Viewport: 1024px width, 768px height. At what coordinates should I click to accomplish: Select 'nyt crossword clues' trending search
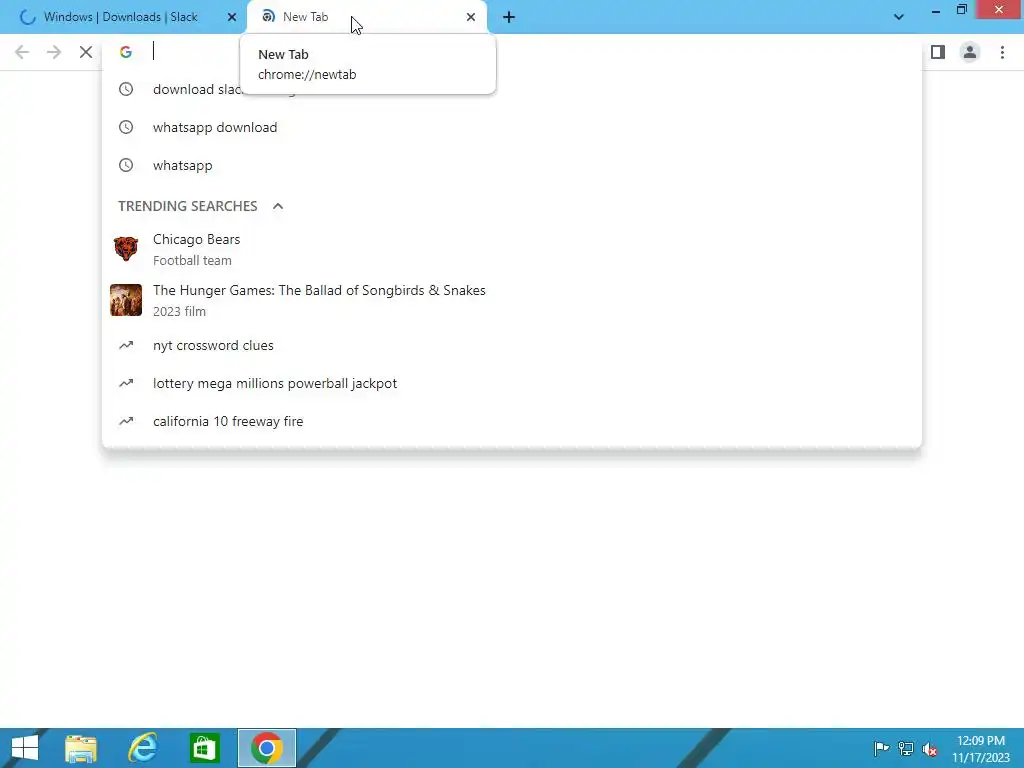[x=512, y=345]
